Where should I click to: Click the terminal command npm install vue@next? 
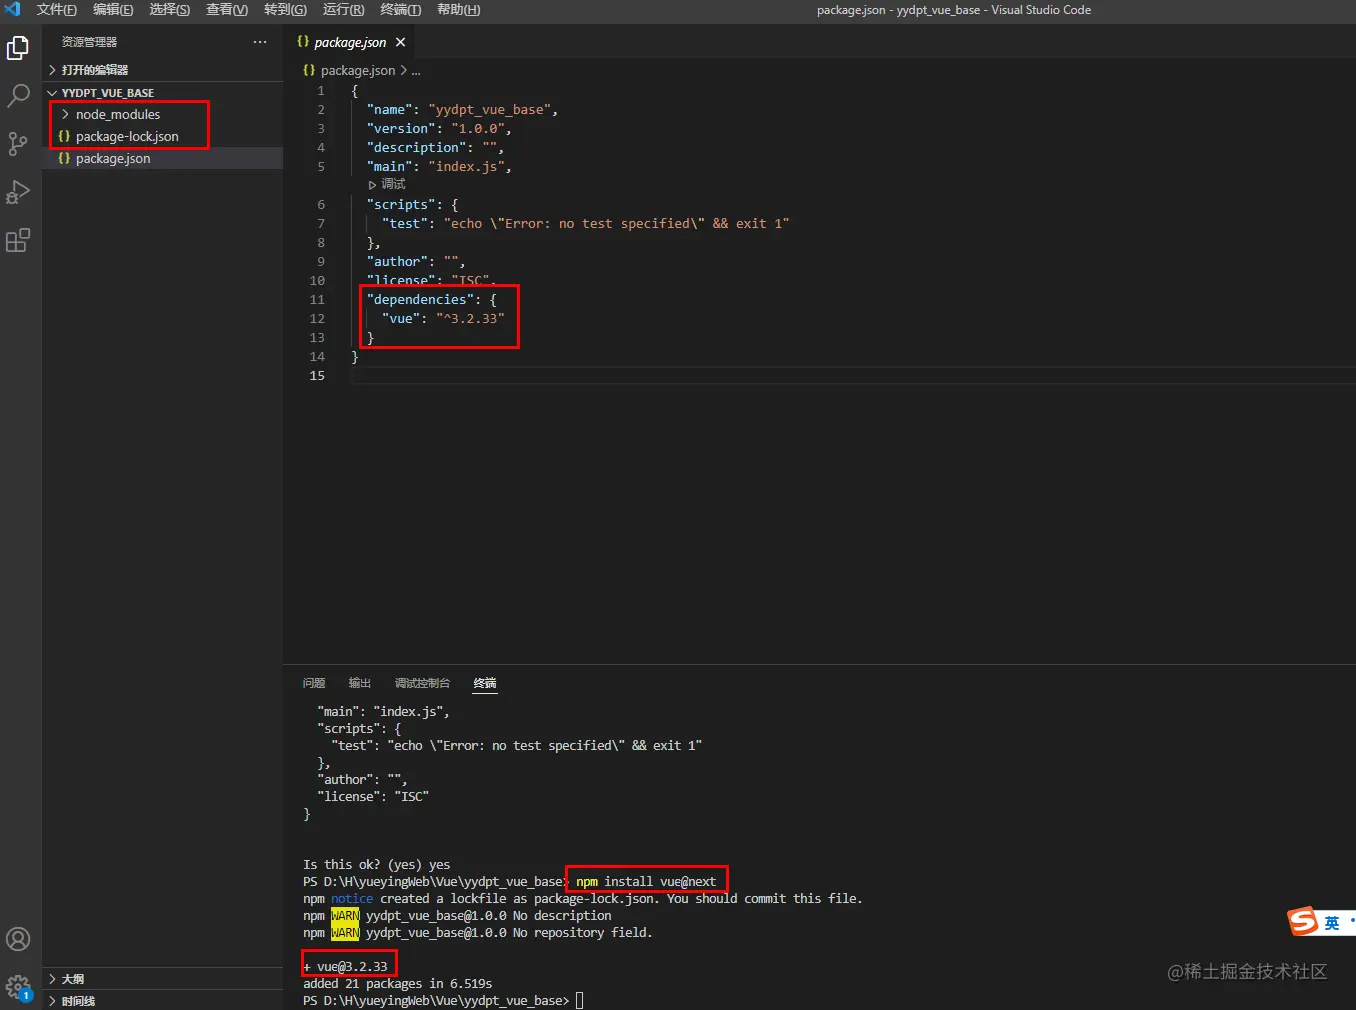646,881
